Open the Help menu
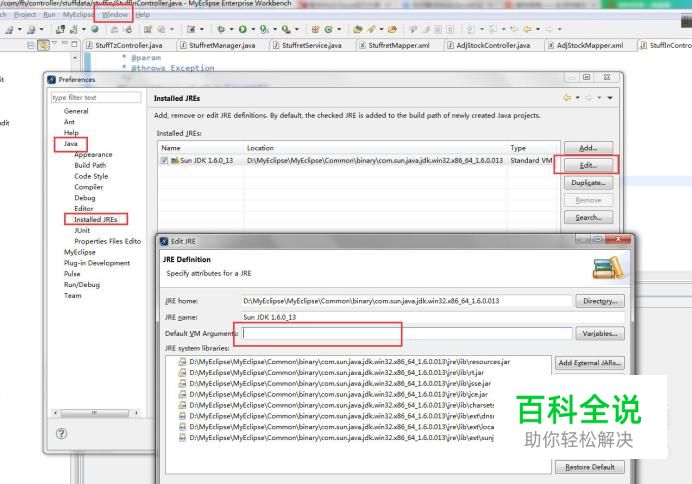The height and width of the screenshot is (484, 692). (143, 15)
